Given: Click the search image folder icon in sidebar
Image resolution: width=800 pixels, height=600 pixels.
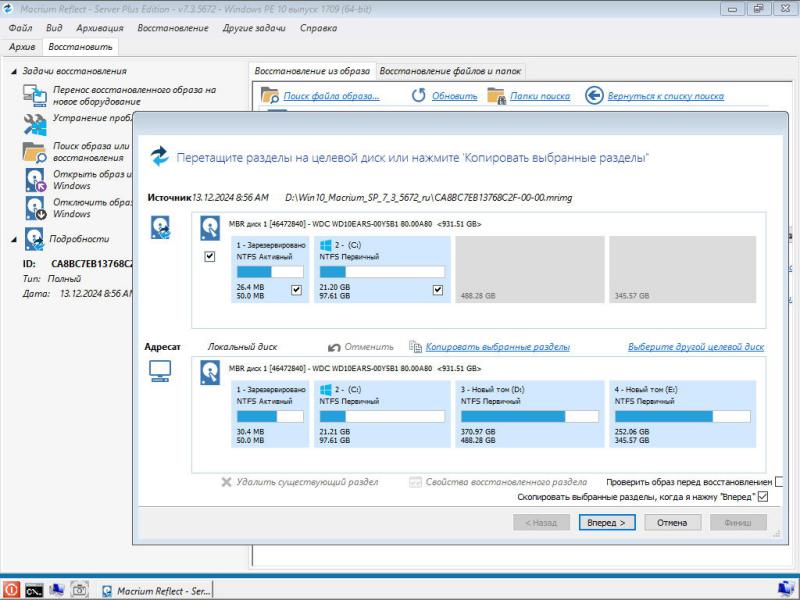Looking at the screenshot, I should pyautogui.click(x=35, y=152).
